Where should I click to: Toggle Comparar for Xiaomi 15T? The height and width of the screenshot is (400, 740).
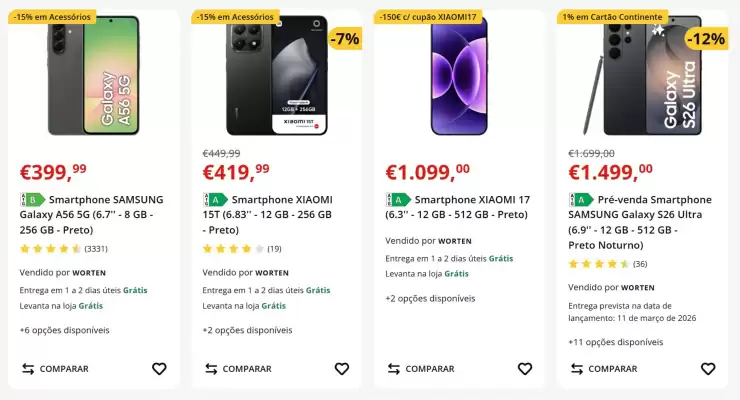pyautogui.click(x=238, y=369)
